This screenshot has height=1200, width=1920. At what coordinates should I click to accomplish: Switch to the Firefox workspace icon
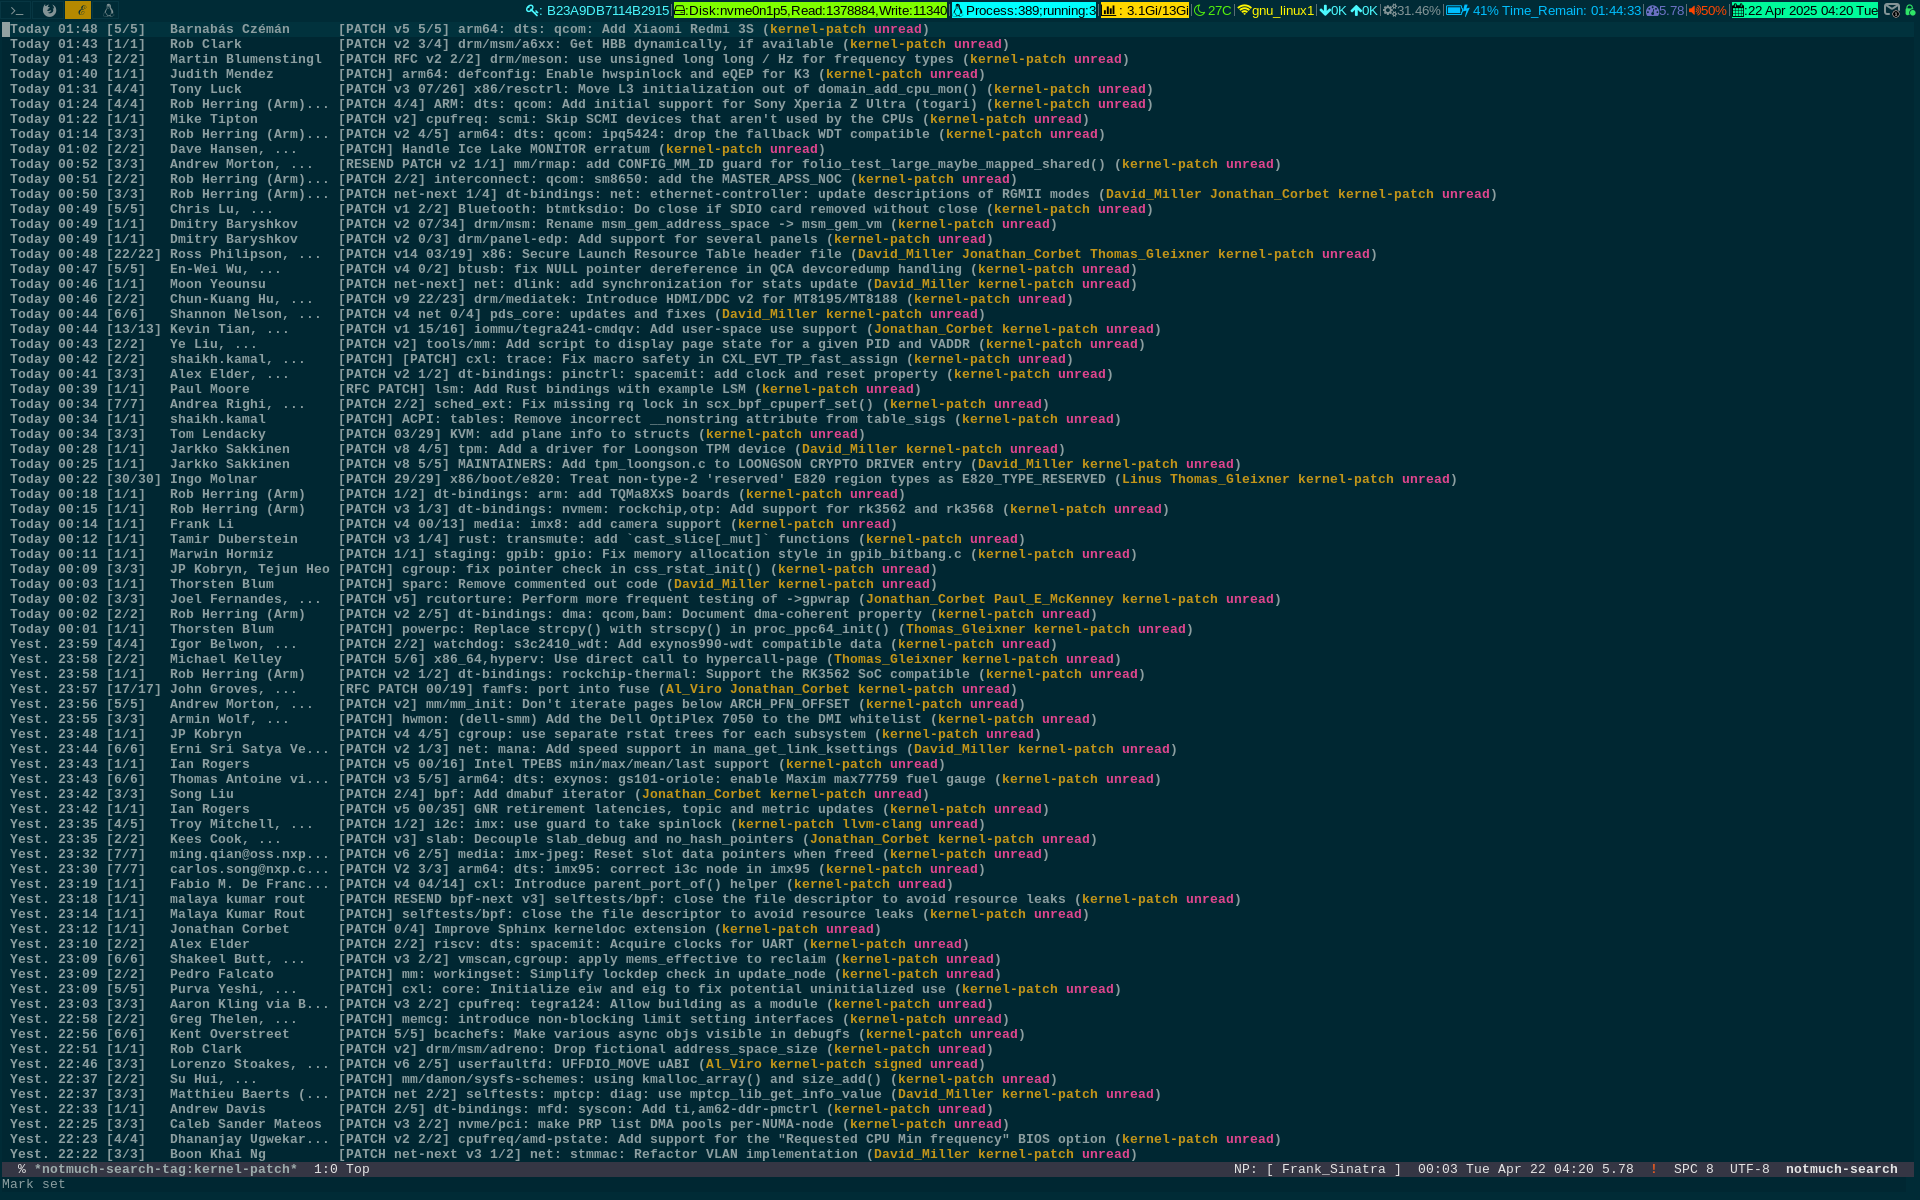[x=48, y=10]
